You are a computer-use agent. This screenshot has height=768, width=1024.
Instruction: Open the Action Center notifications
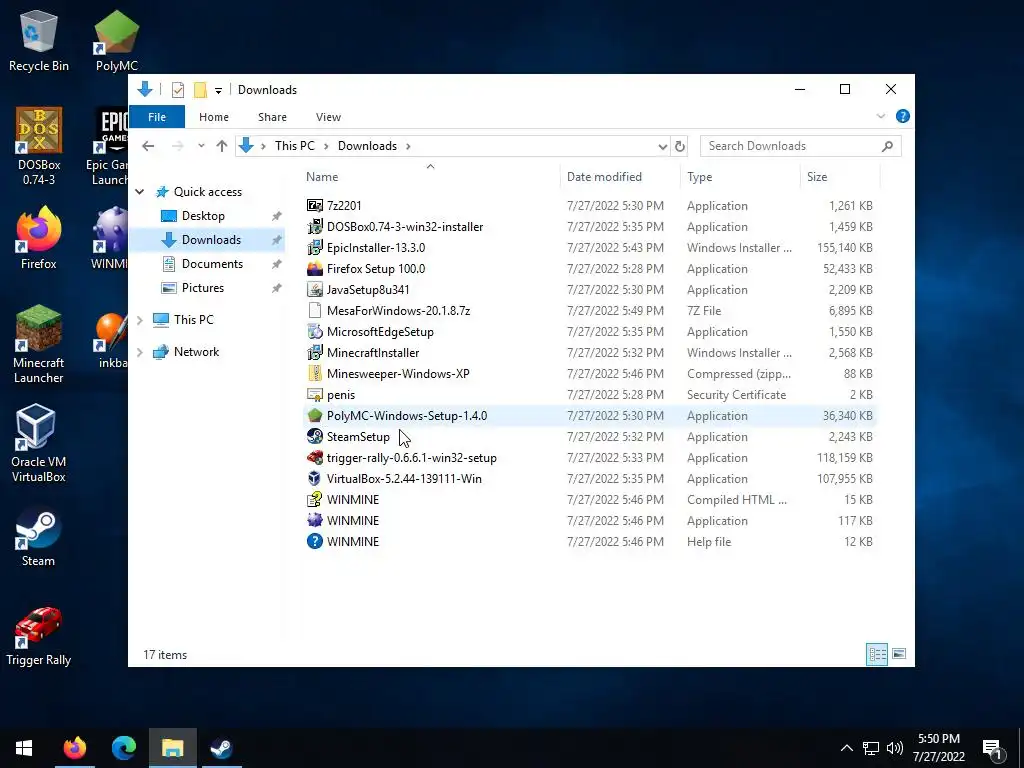992,748
